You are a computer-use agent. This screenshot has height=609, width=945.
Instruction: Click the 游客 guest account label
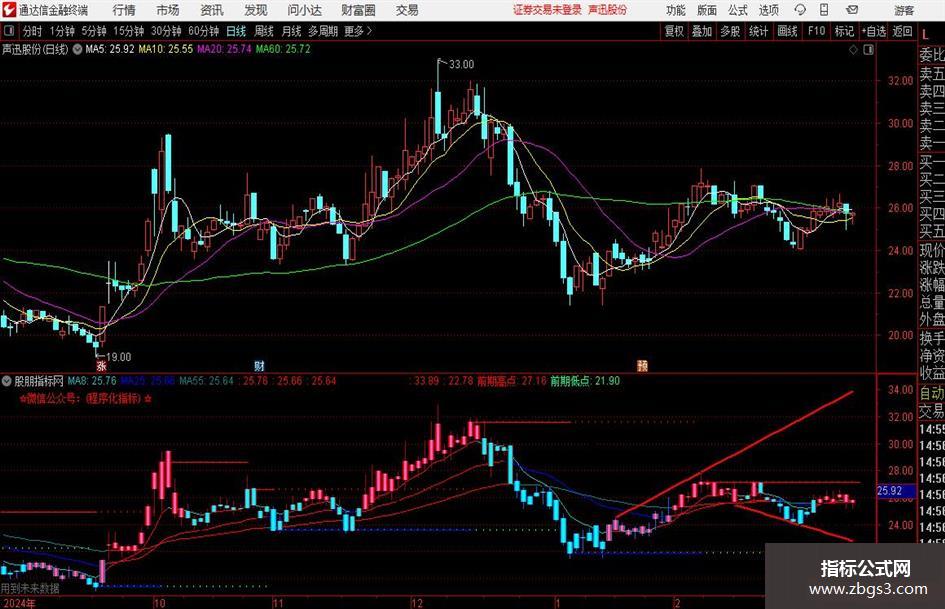904,10
